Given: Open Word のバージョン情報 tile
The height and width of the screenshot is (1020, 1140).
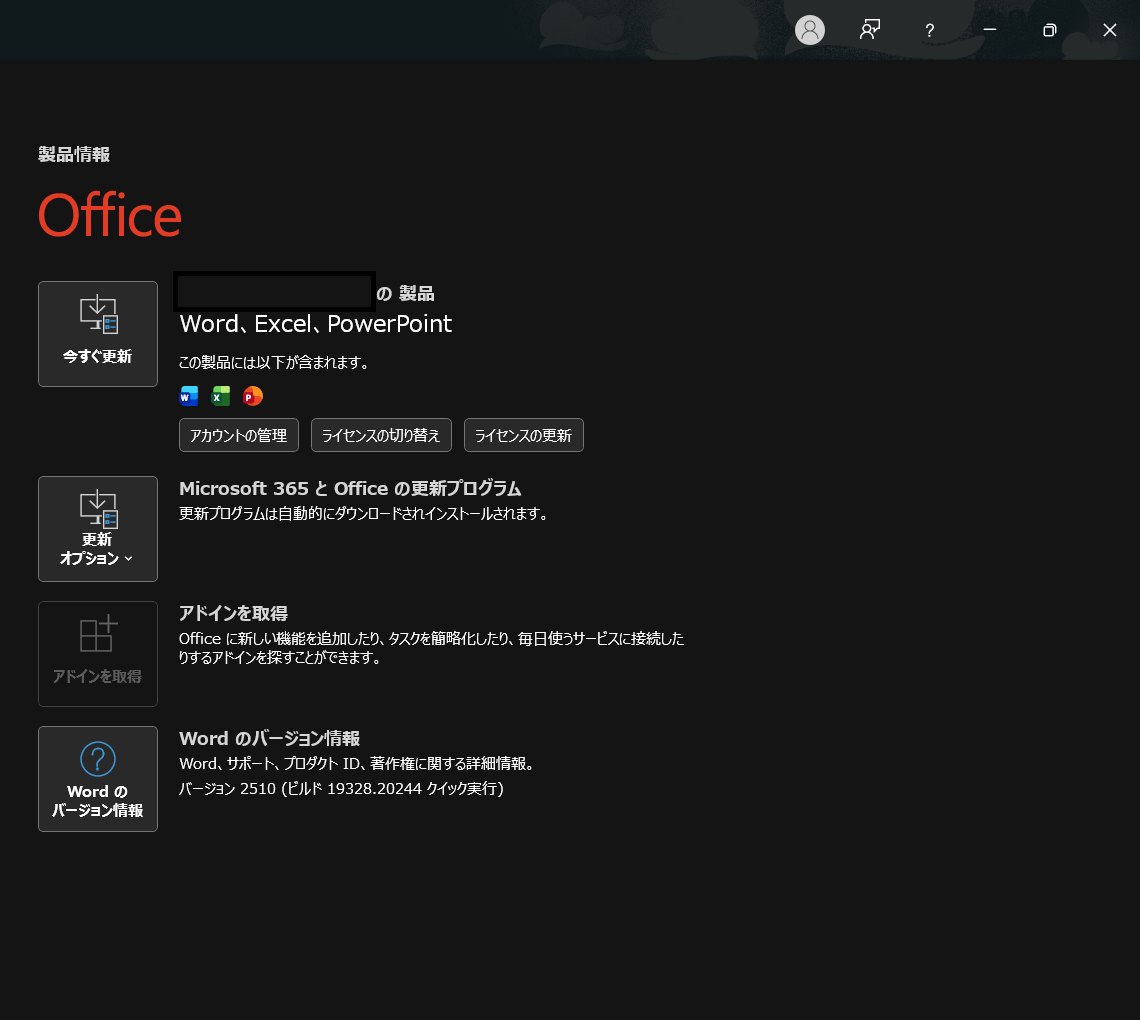Looking at the screenshot, I should [x=98, y=779].
